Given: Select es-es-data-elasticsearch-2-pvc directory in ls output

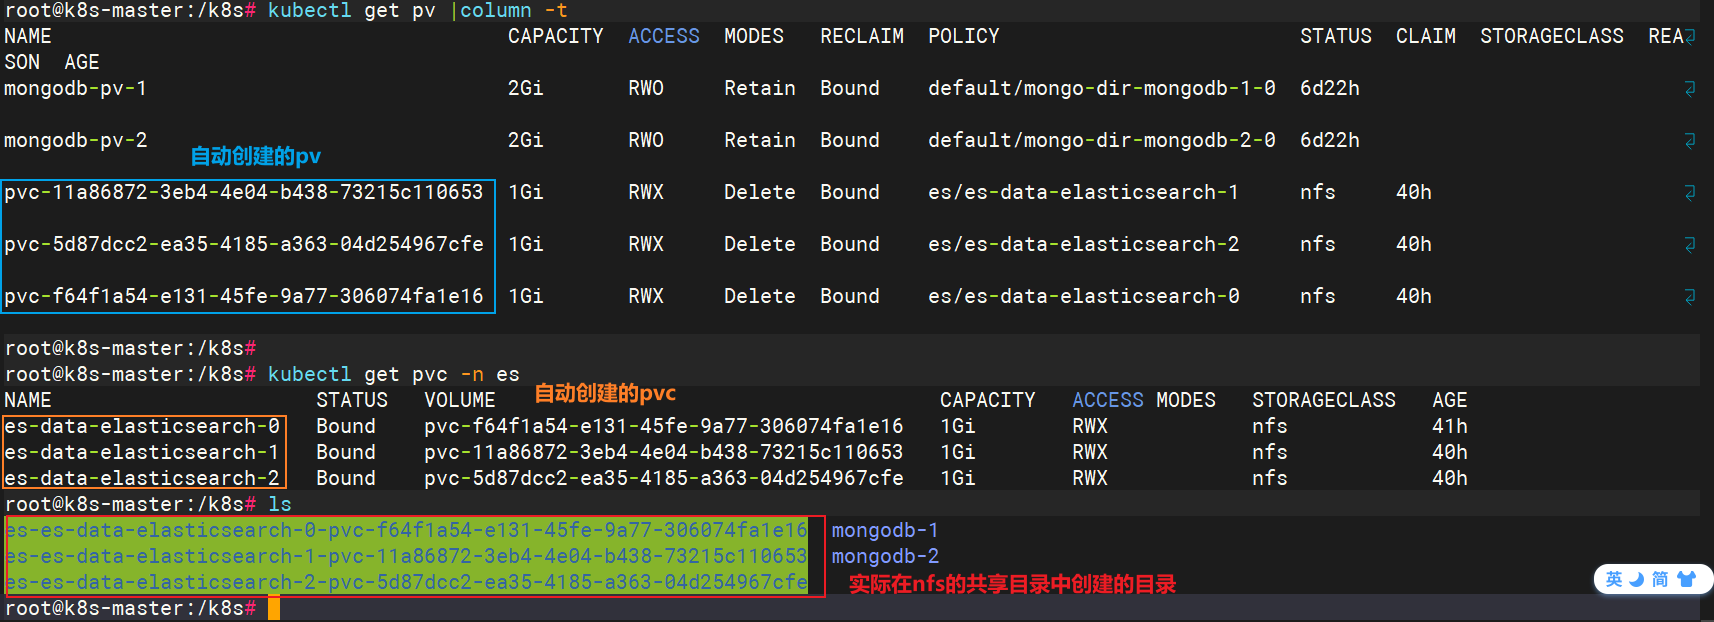Looking at the screenshot, I should [406, 582].
